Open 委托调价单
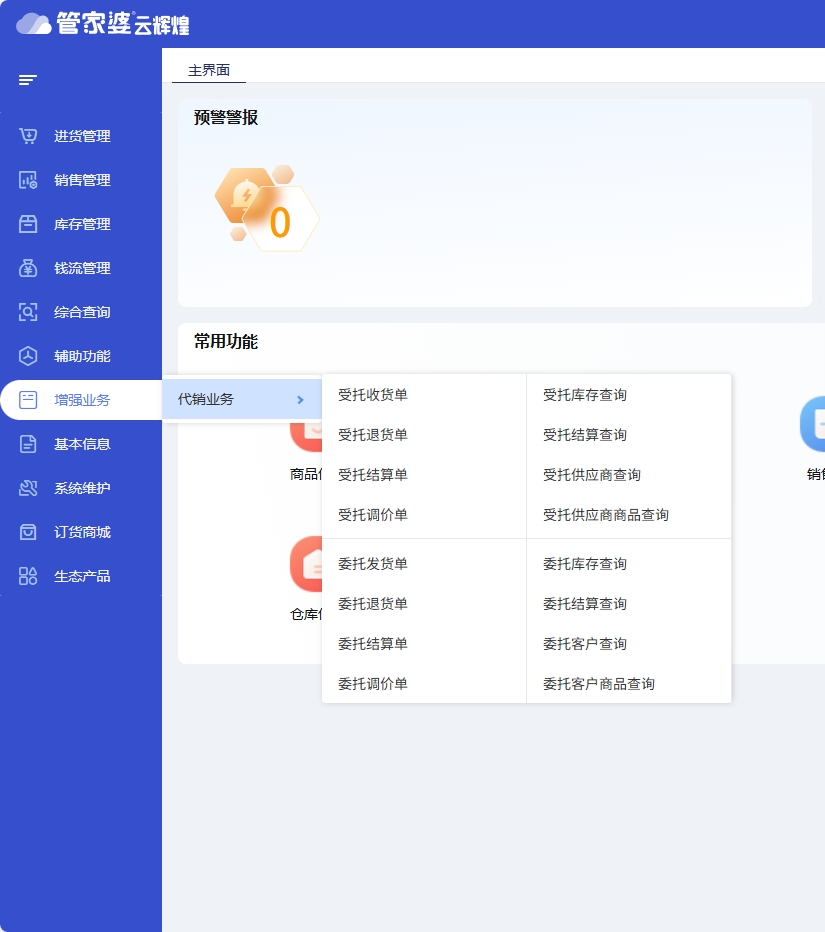Screen dimensions: 825x932 pyautogui.click(x=373, y=684)
